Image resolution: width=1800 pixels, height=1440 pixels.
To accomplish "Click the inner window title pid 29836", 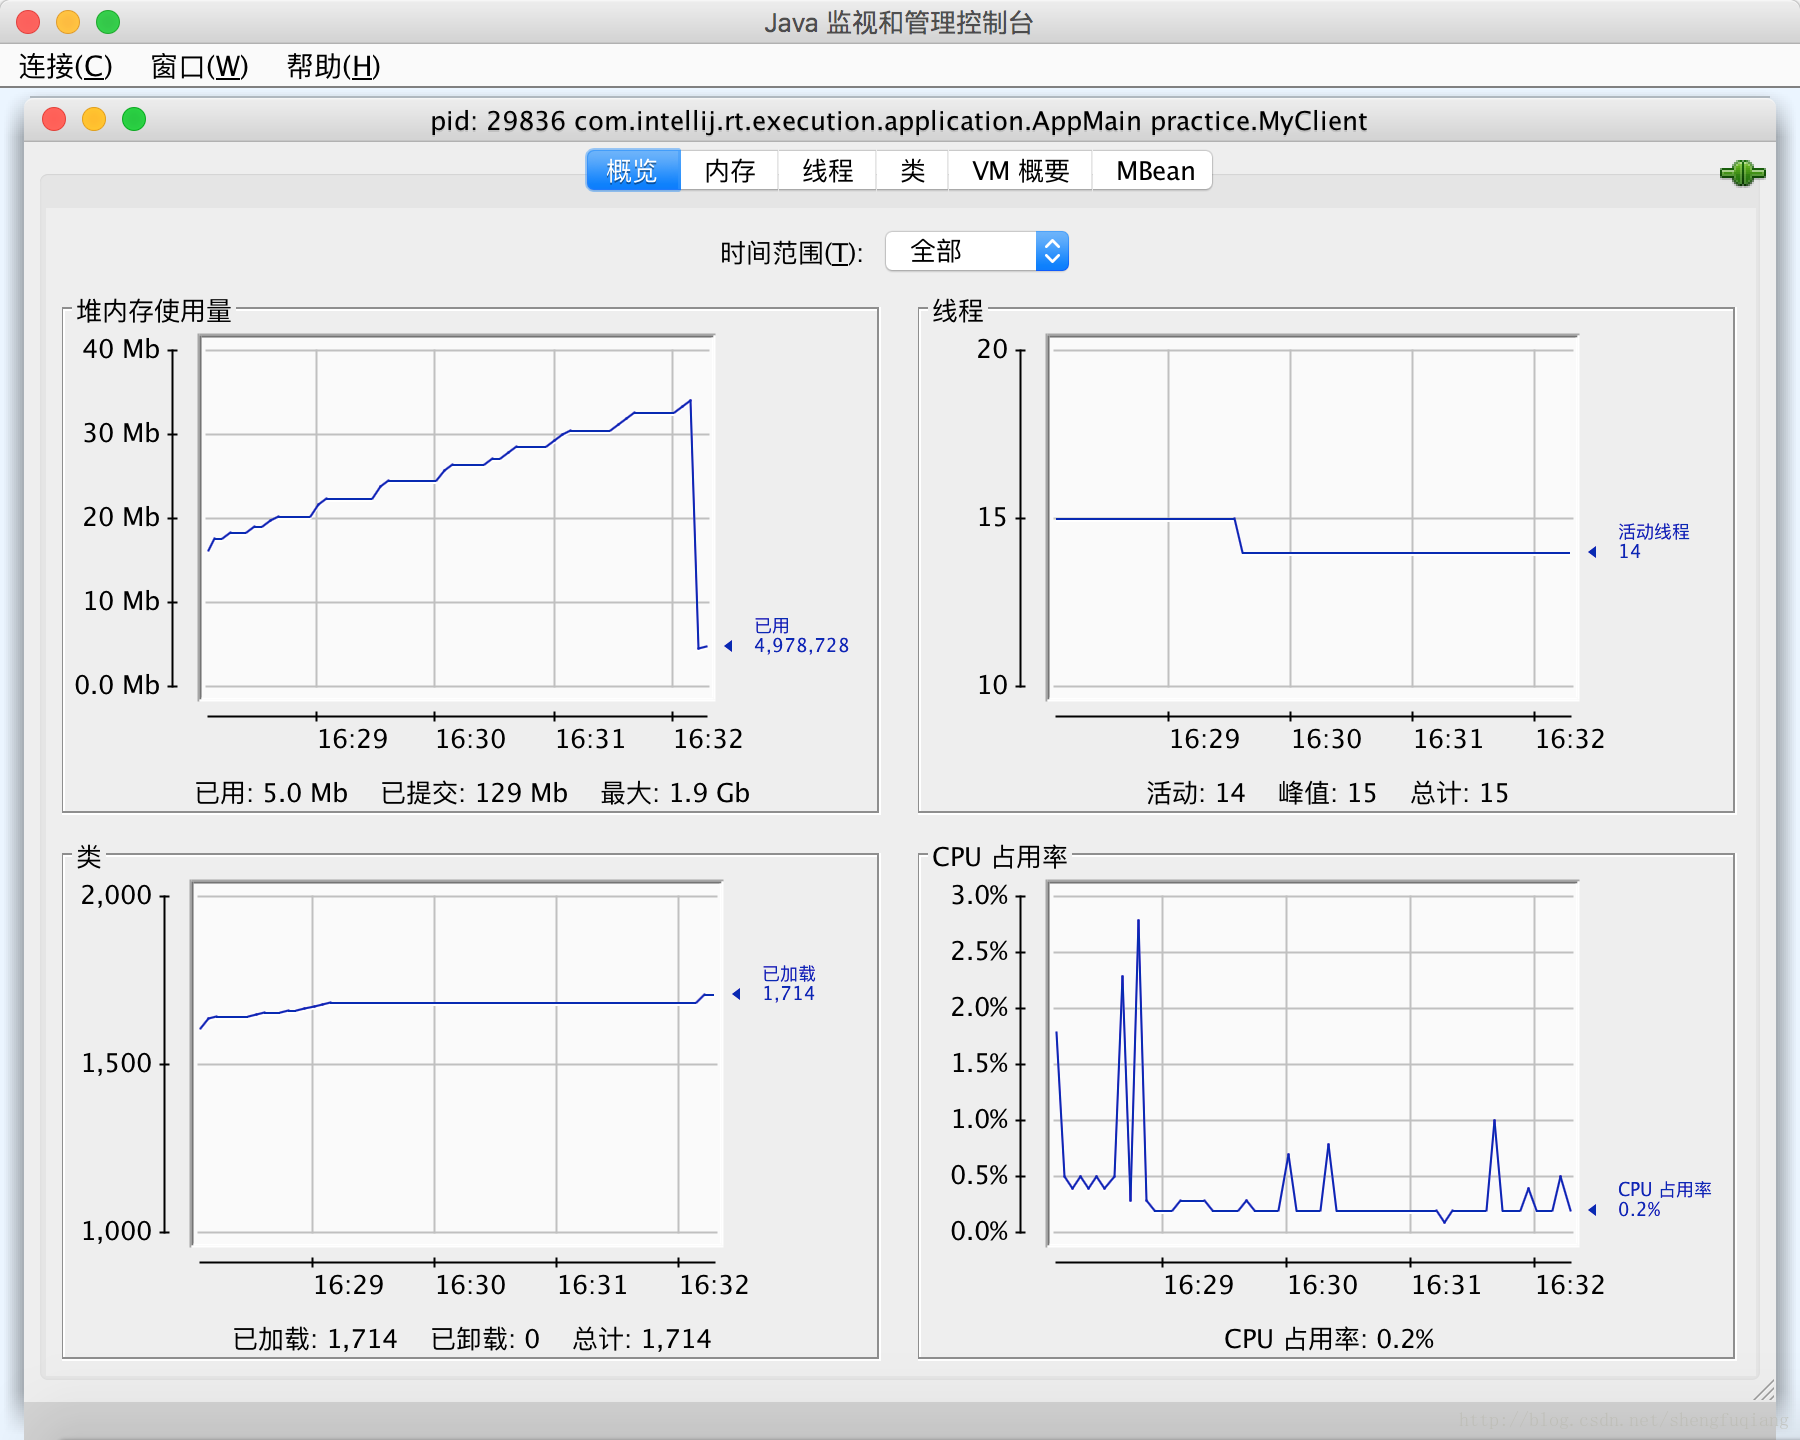I will click(x=899, y=121).
